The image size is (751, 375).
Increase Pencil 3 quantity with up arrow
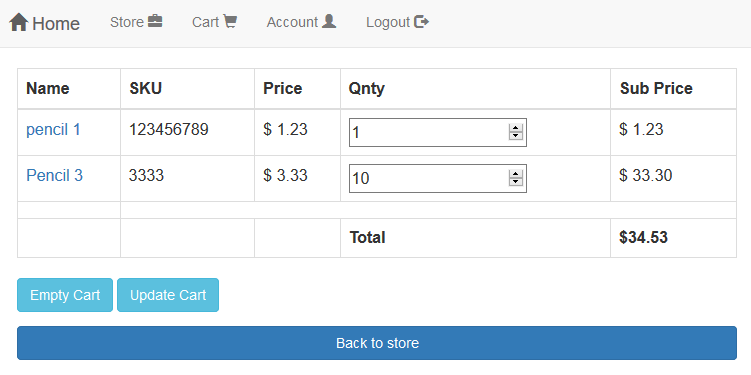coord(515,174)
